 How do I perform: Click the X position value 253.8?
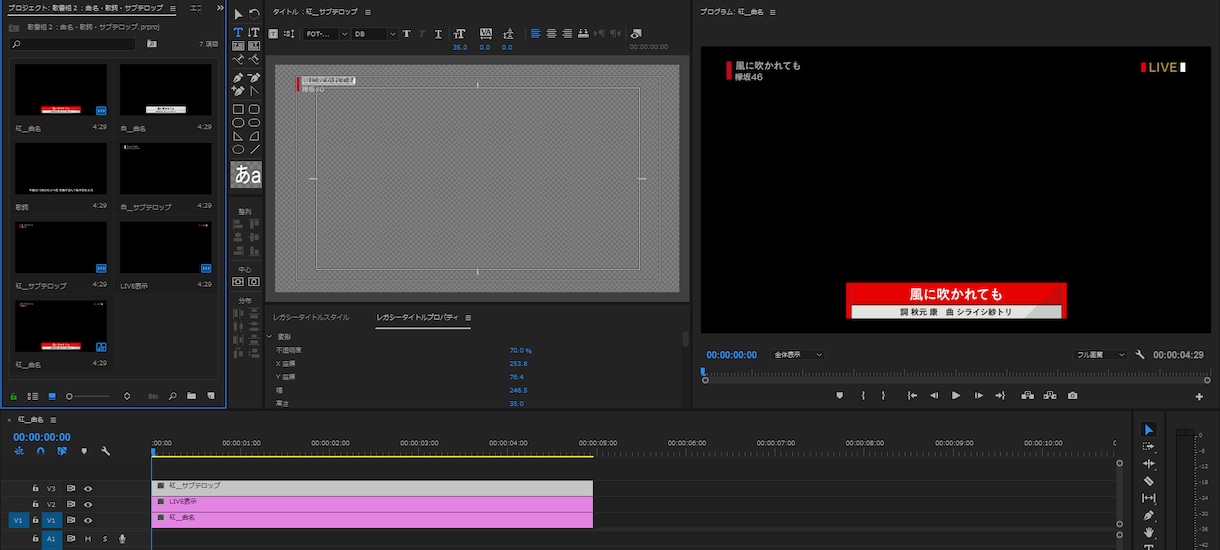518,364
